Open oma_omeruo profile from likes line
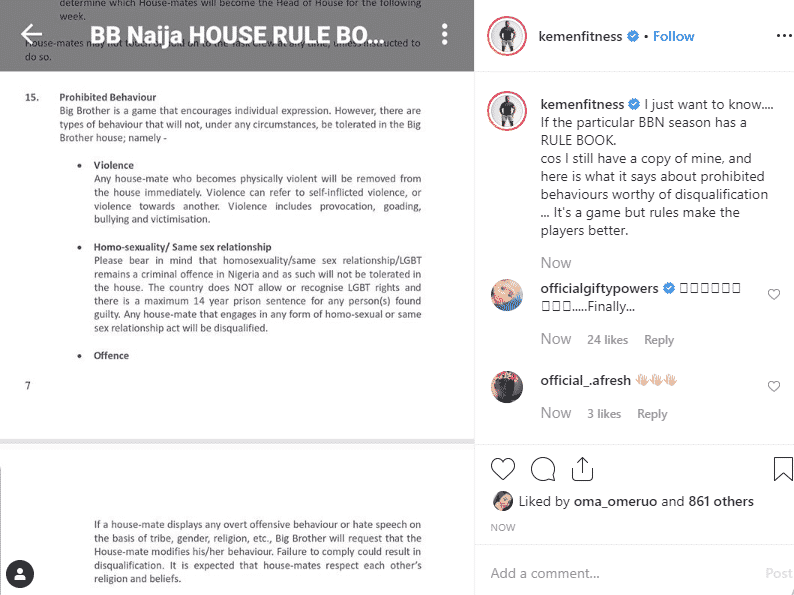Viewport: 794px width, 595px height. pos(615,501)
